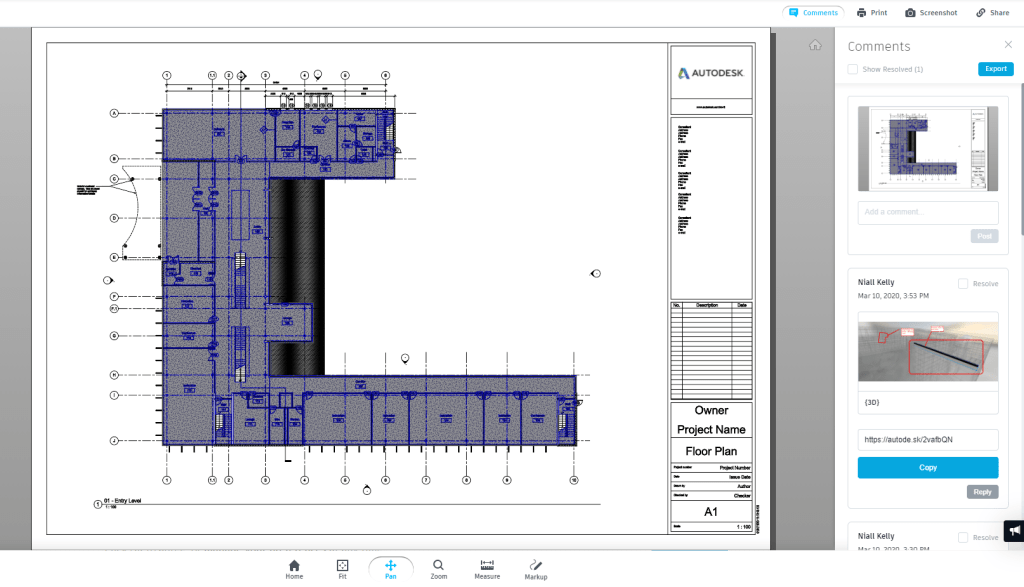Screen dimensions: 1024x587
Task: Reply to Niall Kelly's comment
Action: pos(981,491)
